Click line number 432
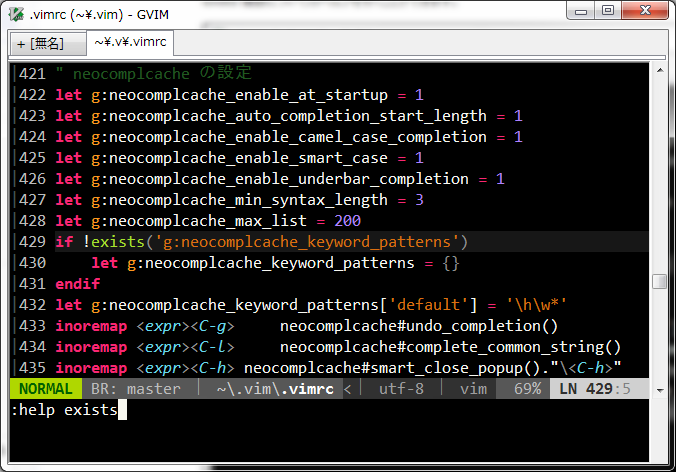This screenshot has height=472, width=676. click(32, 305)
